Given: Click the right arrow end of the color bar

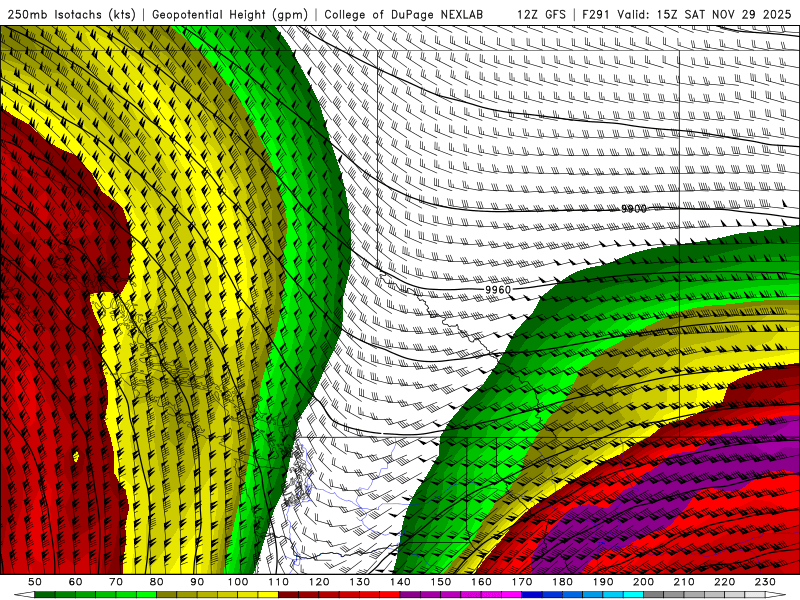Looking at the screenshot, I should click(x=776, y=595).
